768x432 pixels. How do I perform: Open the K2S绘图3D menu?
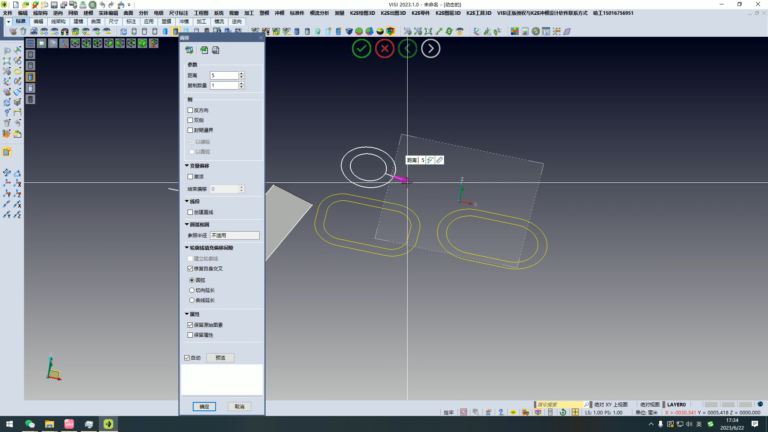pos(362,13)
